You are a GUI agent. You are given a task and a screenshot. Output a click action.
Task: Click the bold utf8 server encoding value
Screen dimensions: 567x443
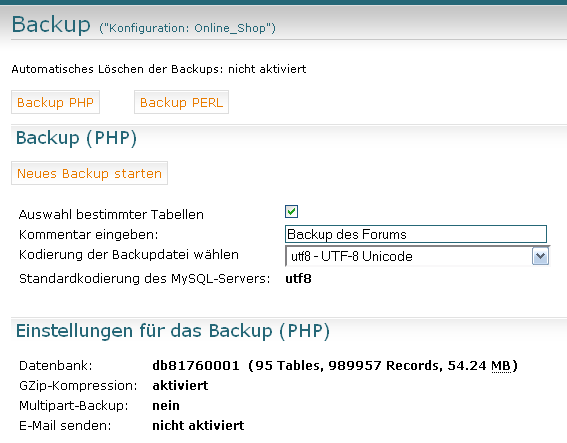(x=298, y=279)
